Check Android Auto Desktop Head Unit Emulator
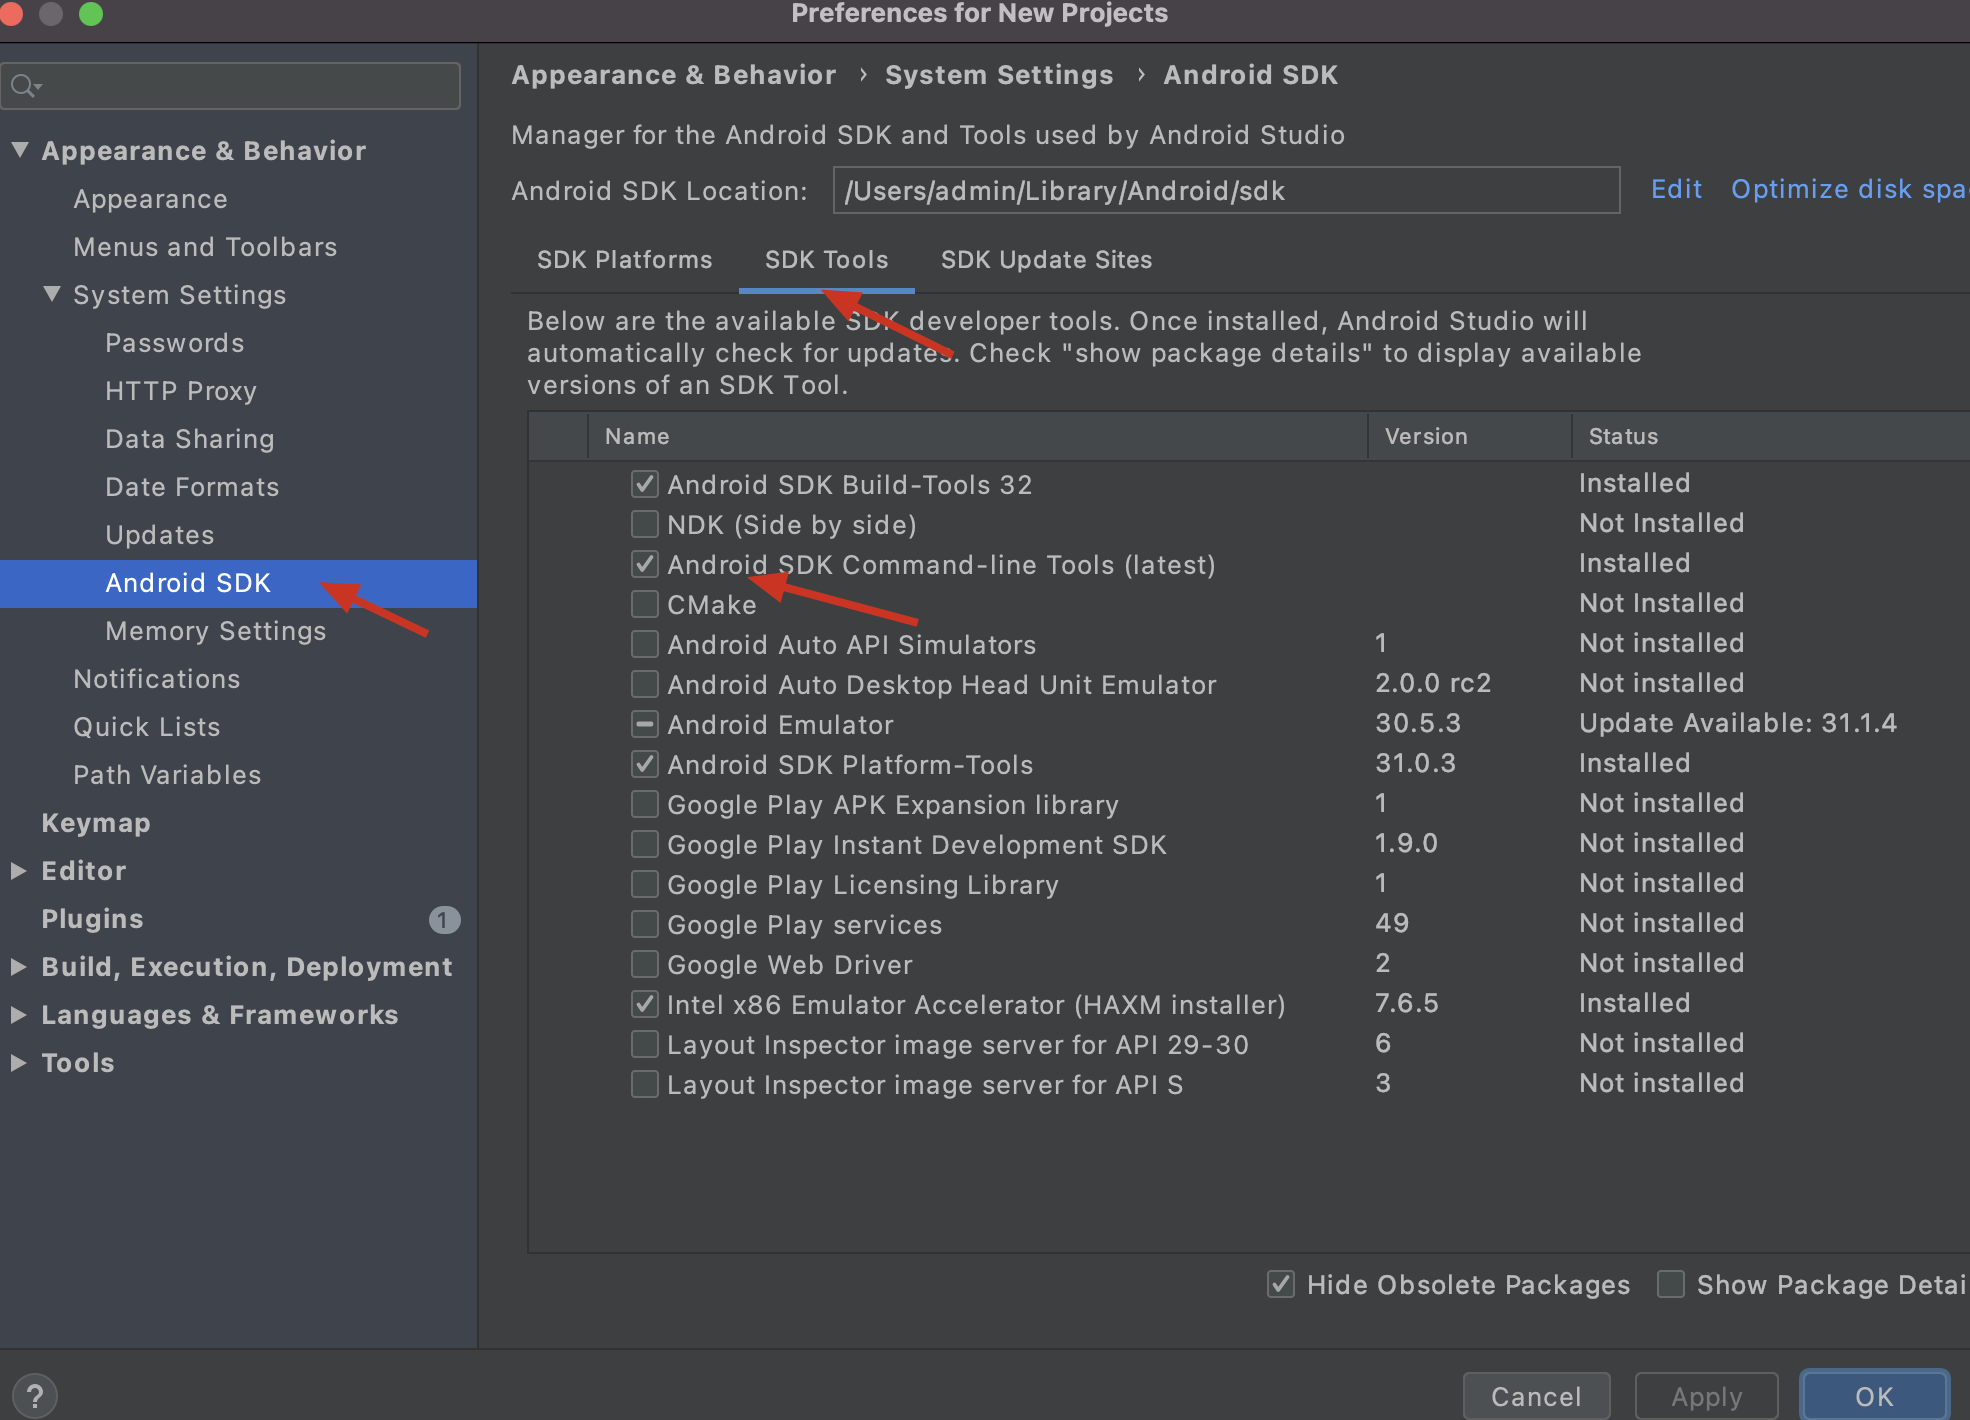 [645, 685]
